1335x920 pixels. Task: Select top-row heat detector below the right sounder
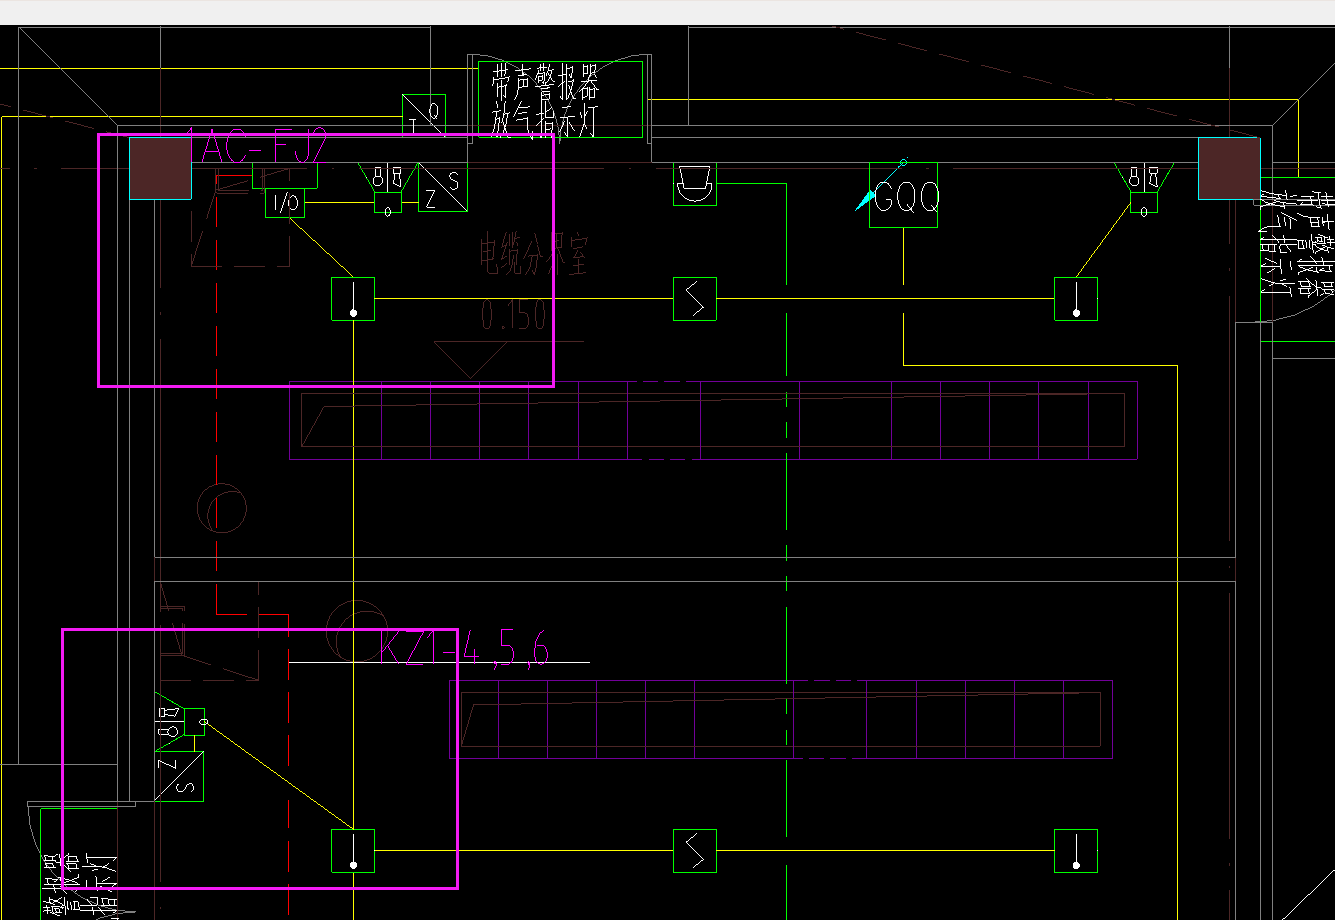point(1076,299)
